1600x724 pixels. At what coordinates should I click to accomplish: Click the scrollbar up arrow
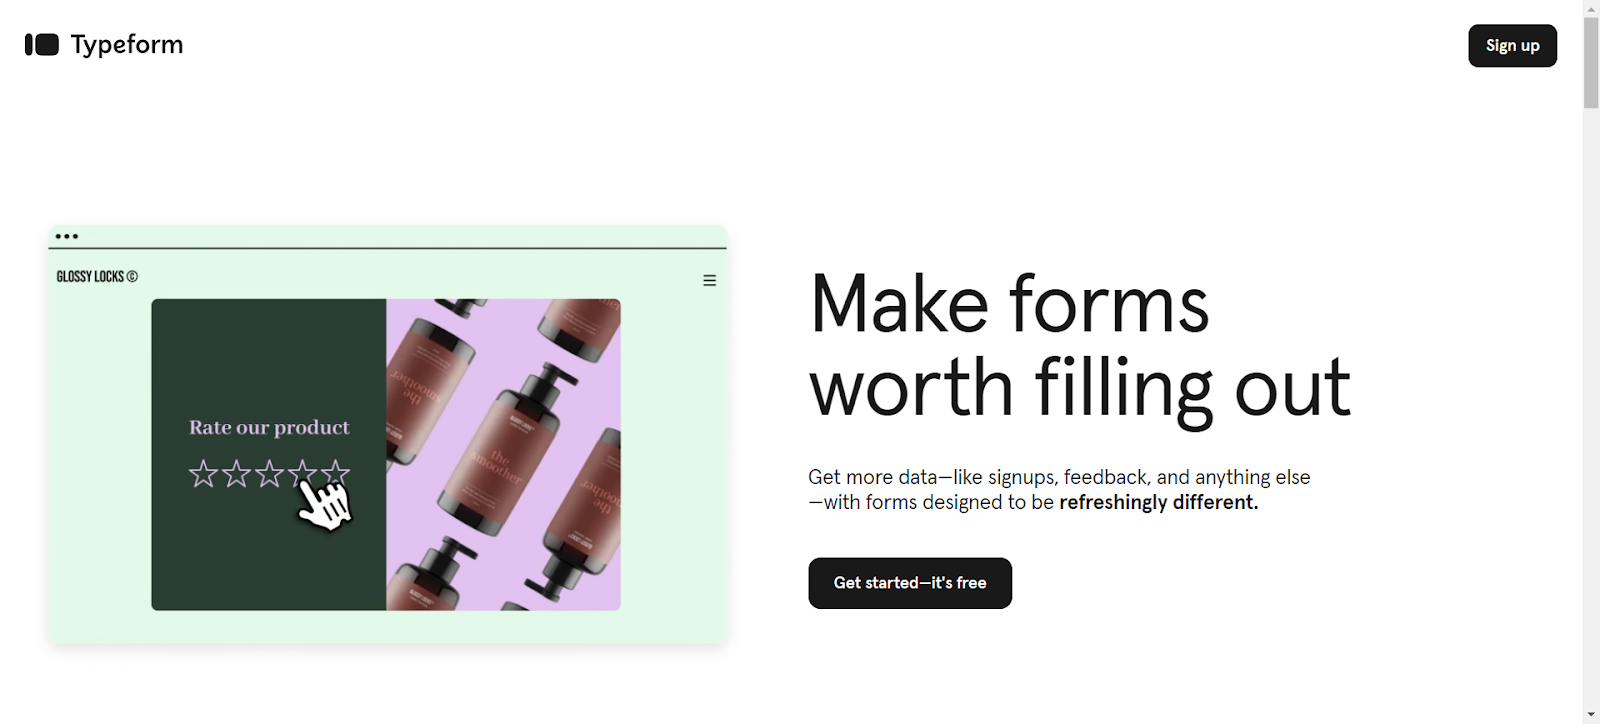coord(1591,9)
